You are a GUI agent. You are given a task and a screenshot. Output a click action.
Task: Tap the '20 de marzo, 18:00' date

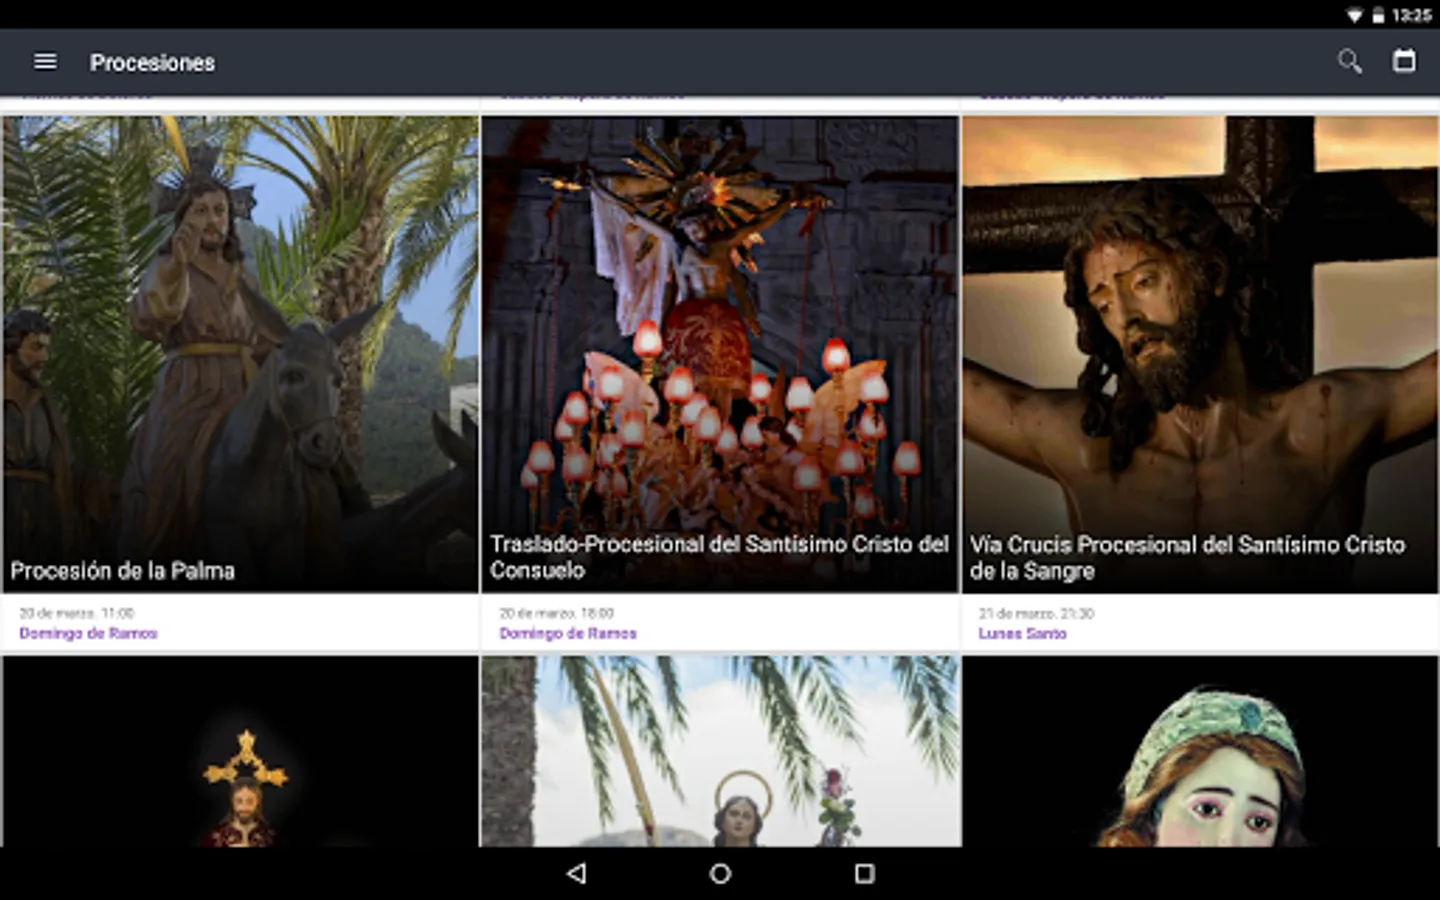pyautogui.click(x=556, y=613)
